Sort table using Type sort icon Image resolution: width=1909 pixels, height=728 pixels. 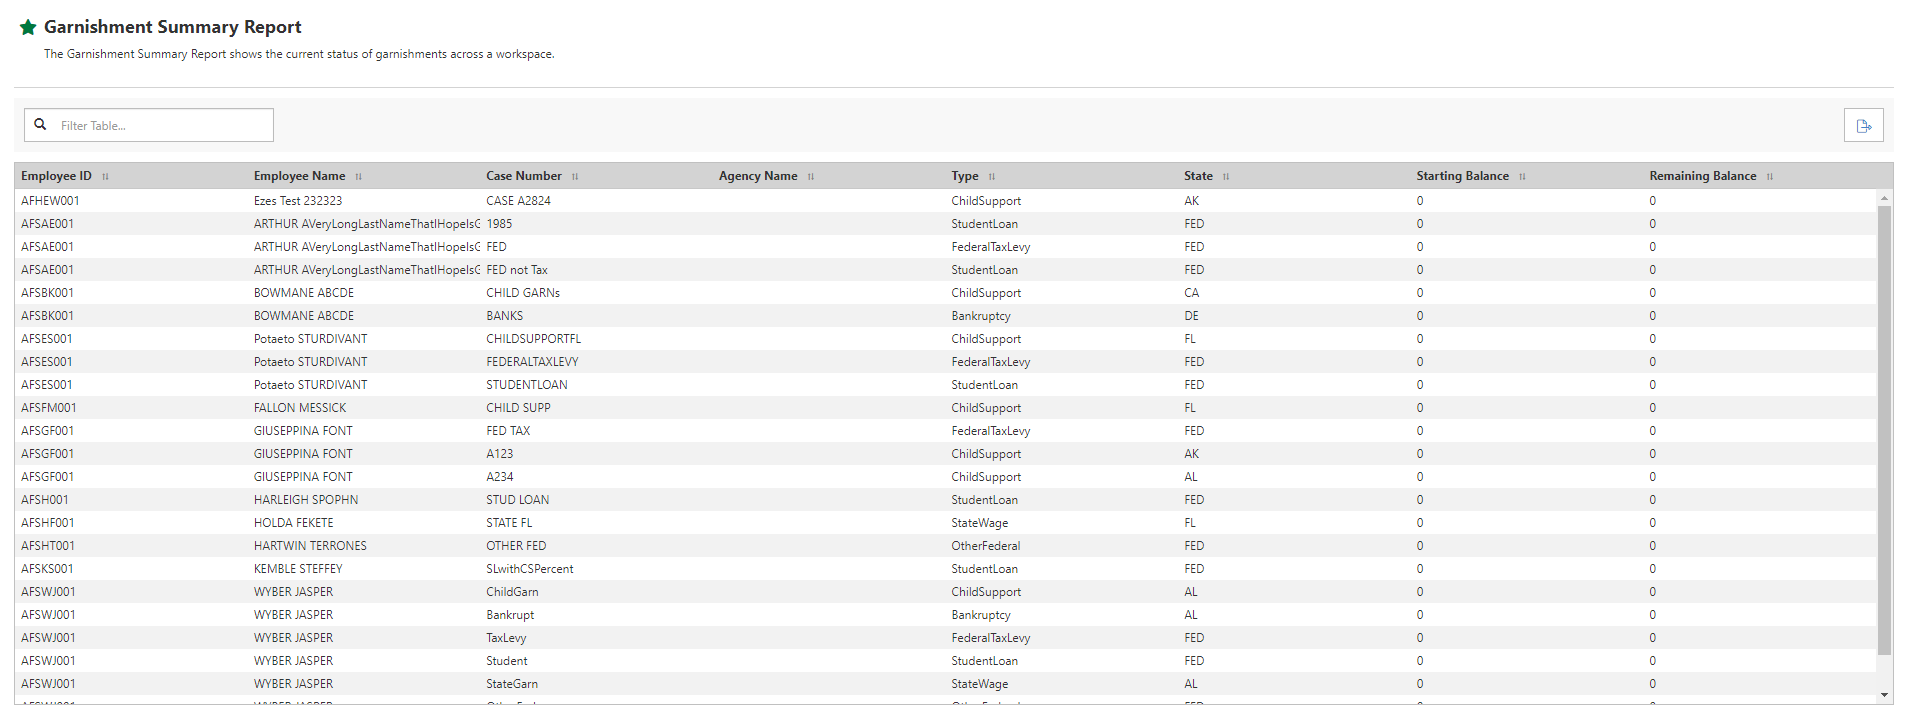(992, 177)
